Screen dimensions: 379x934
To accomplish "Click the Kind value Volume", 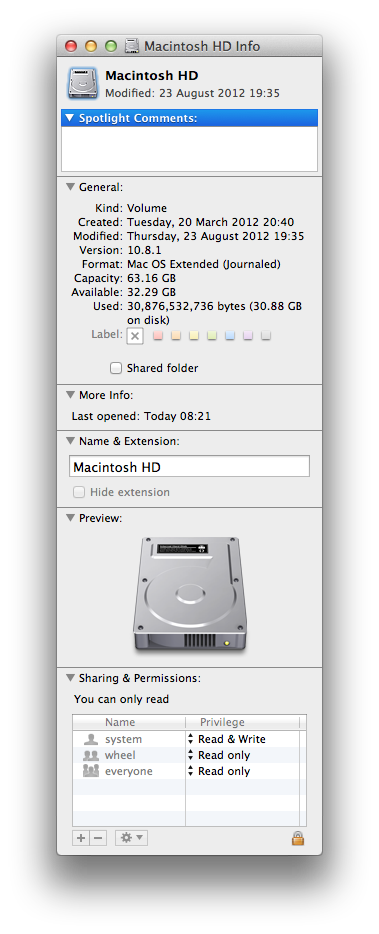I will (147, 208).
